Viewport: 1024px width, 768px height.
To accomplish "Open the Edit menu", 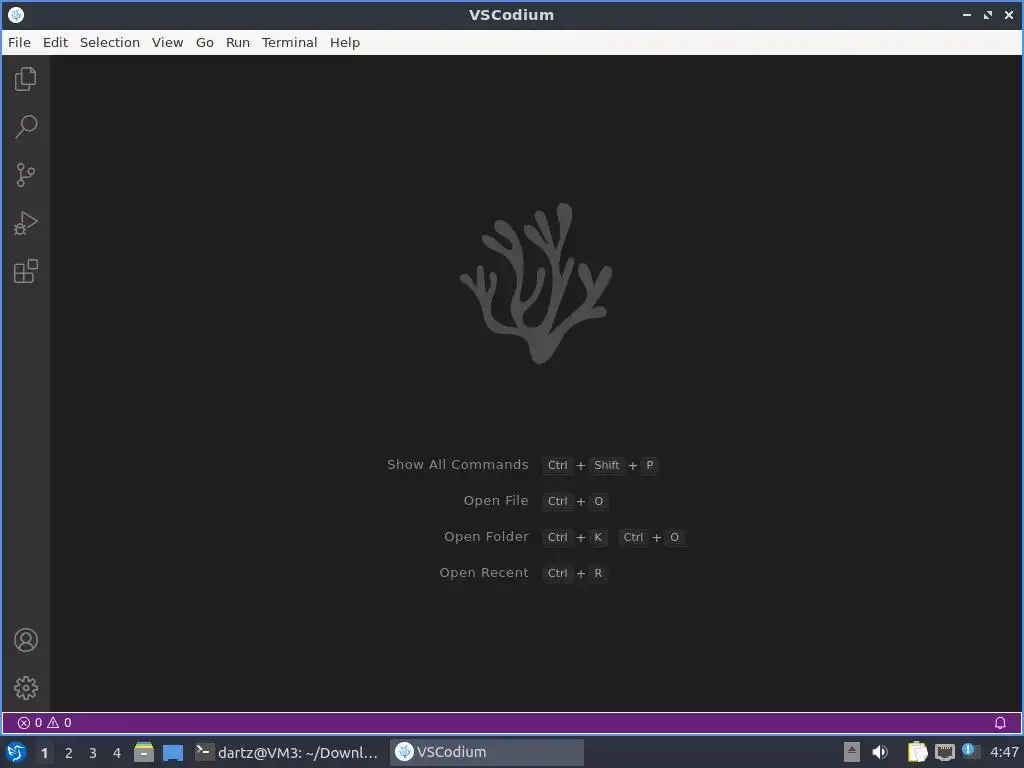I will coord(56,42).
